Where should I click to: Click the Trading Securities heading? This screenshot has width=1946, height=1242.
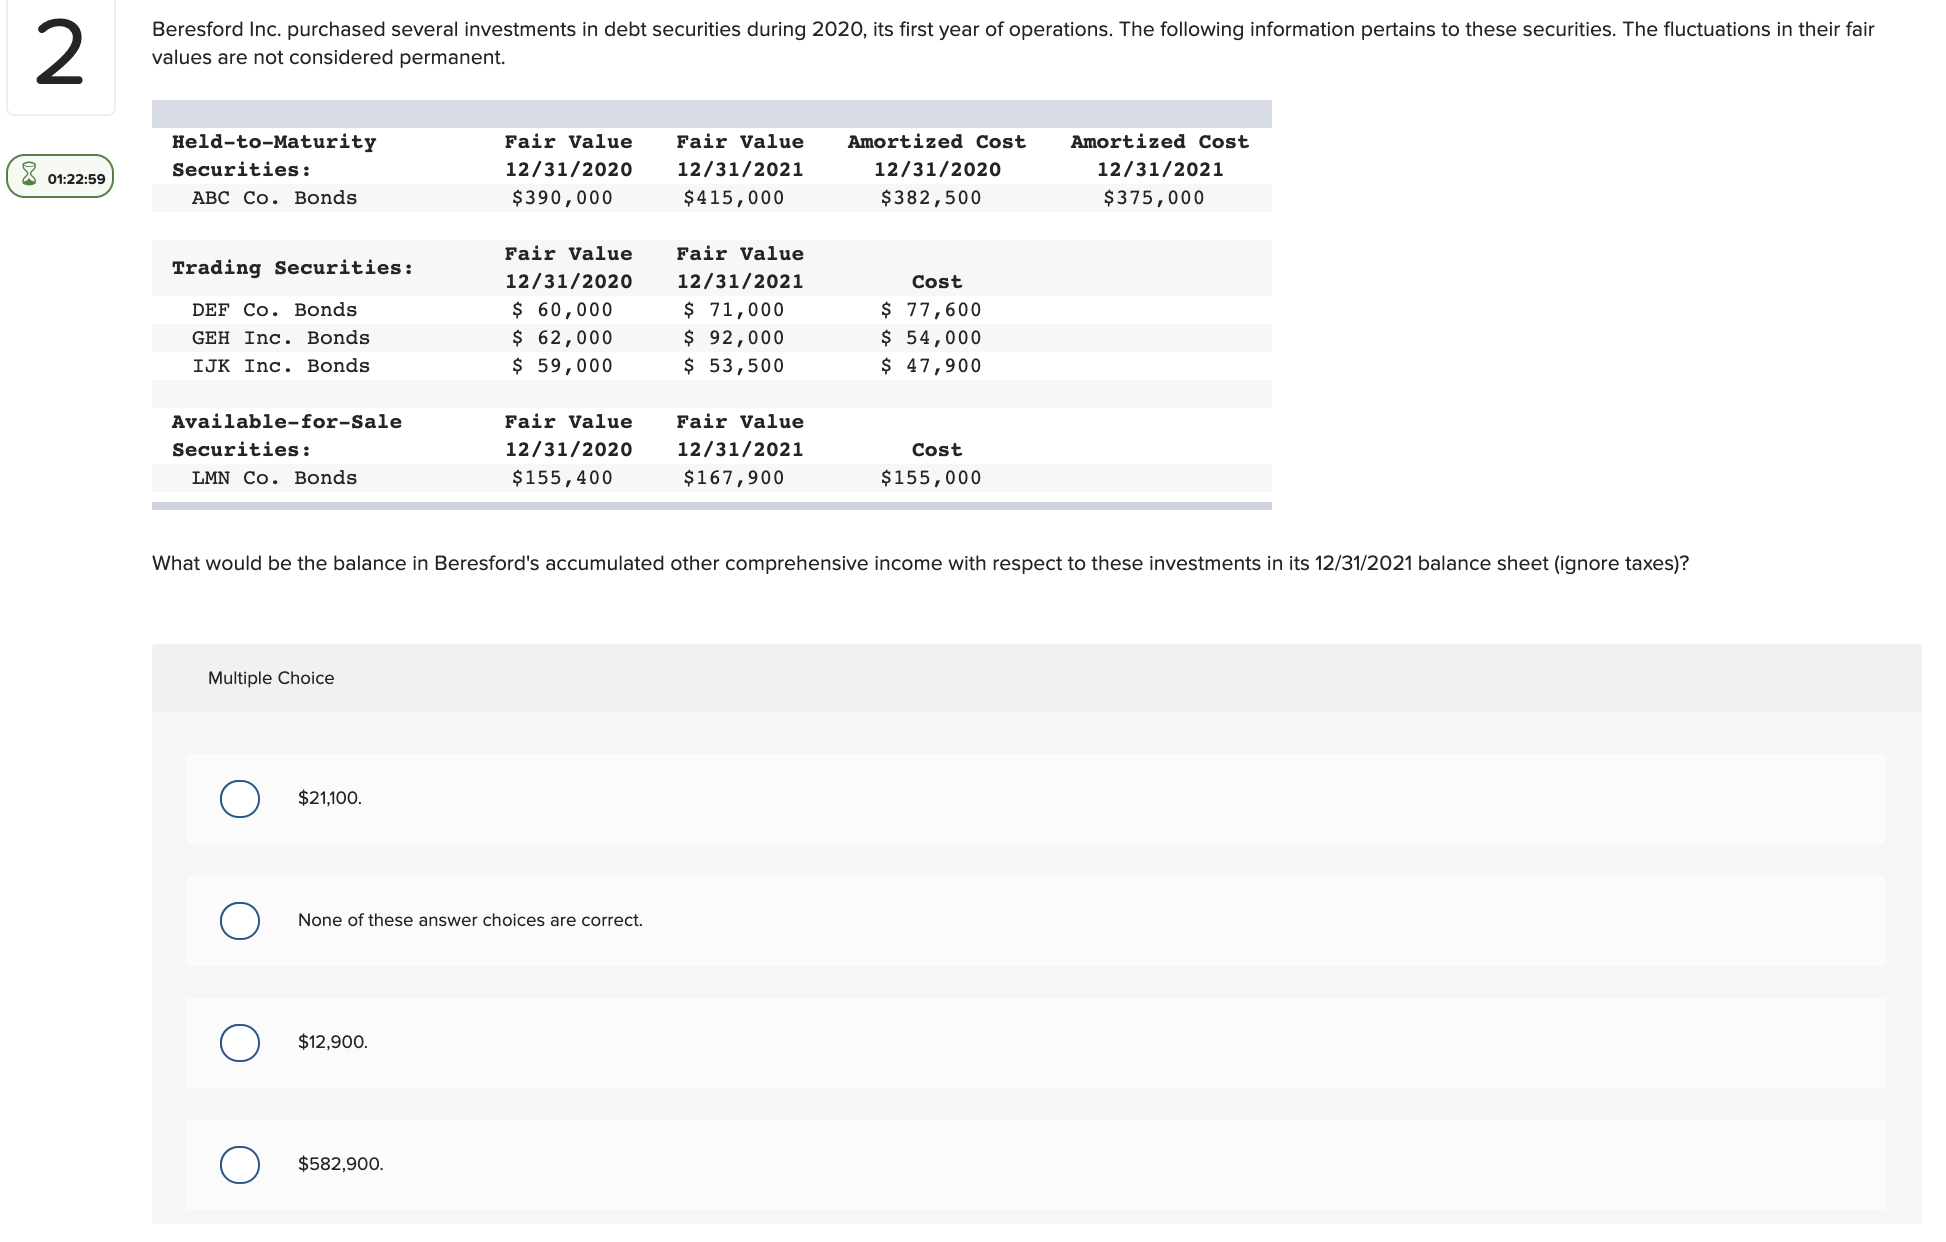292,268
